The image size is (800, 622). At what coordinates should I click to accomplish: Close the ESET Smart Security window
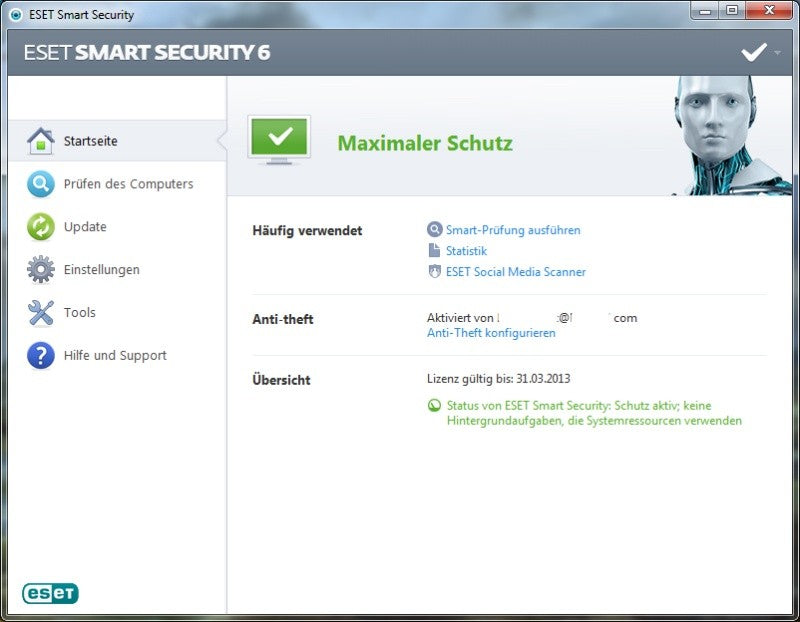click(769, 11)
